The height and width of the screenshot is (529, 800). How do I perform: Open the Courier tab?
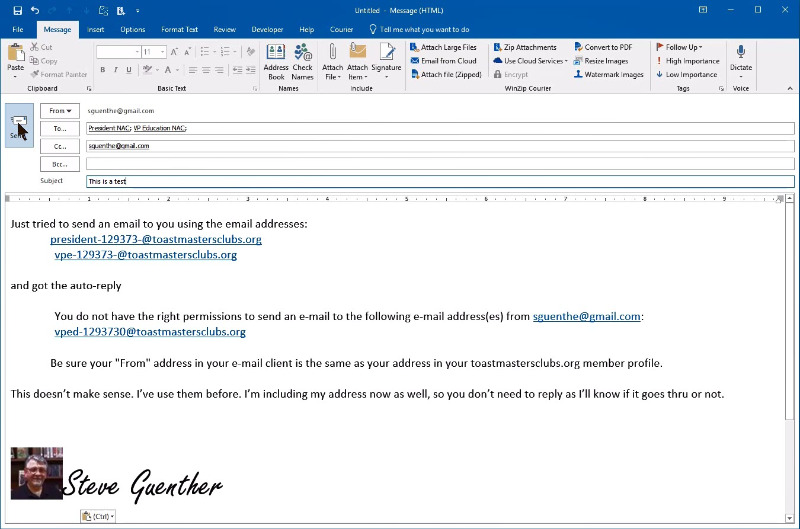point(341,30)
